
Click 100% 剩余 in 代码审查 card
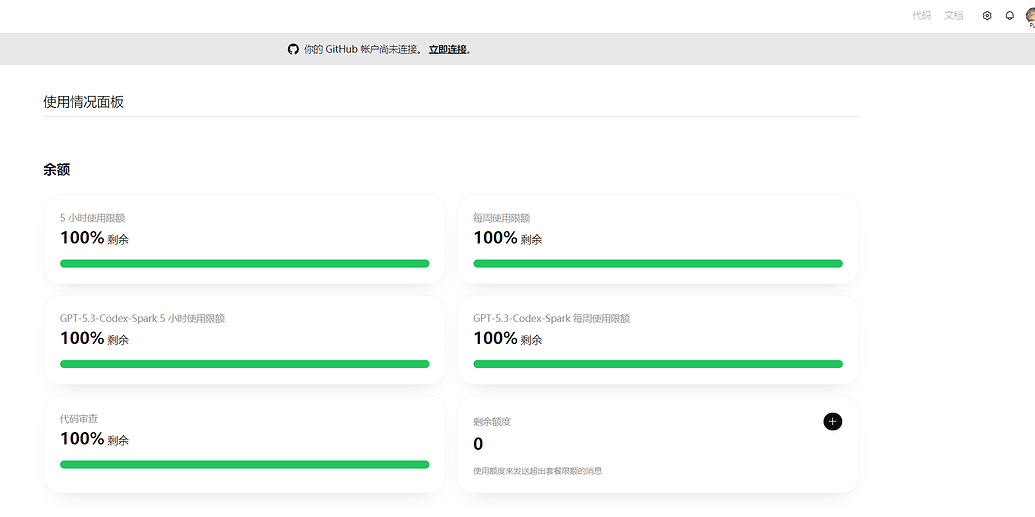(94, 438)
